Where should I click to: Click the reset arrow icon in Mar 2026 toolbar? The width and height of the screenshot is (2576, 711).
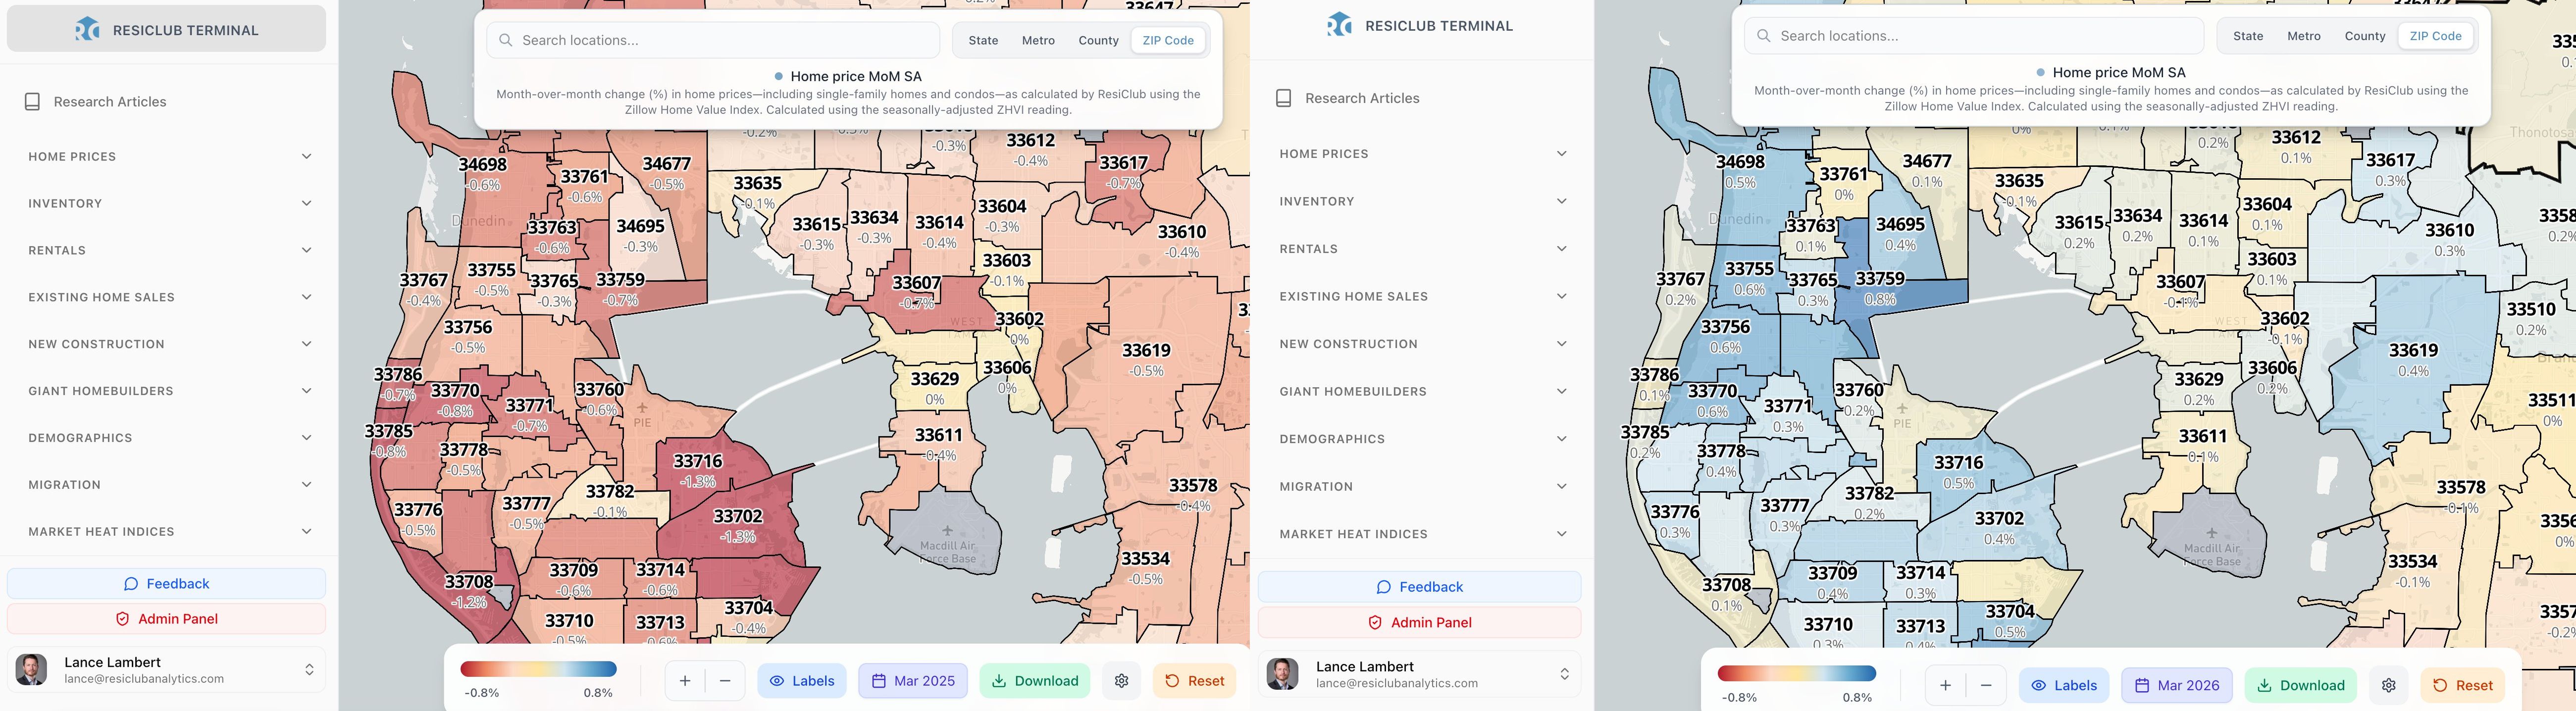tap(2440, 685)
